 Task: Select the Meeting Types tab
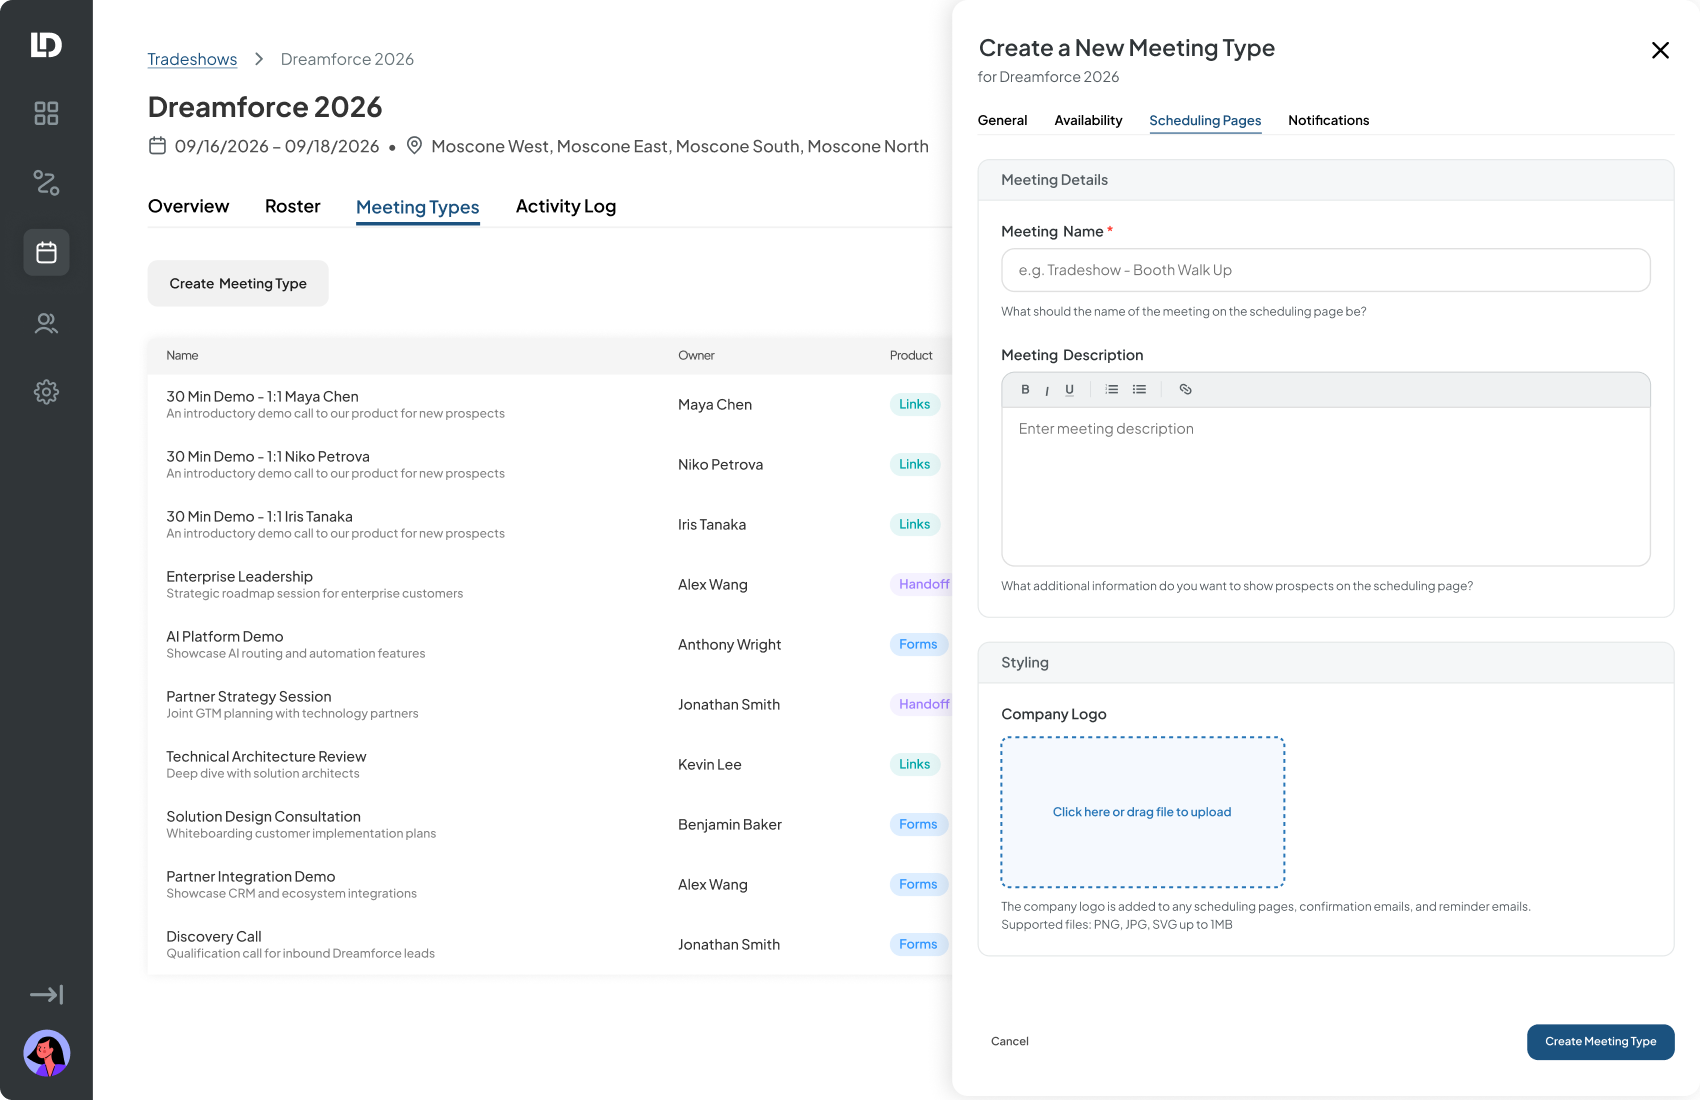tap(418, 207)
